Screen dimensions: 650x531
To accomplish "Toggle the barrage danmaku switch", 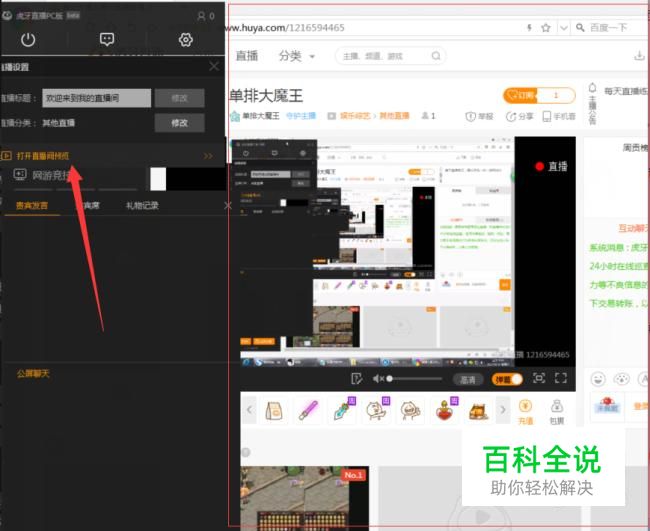I will point(507,379).
